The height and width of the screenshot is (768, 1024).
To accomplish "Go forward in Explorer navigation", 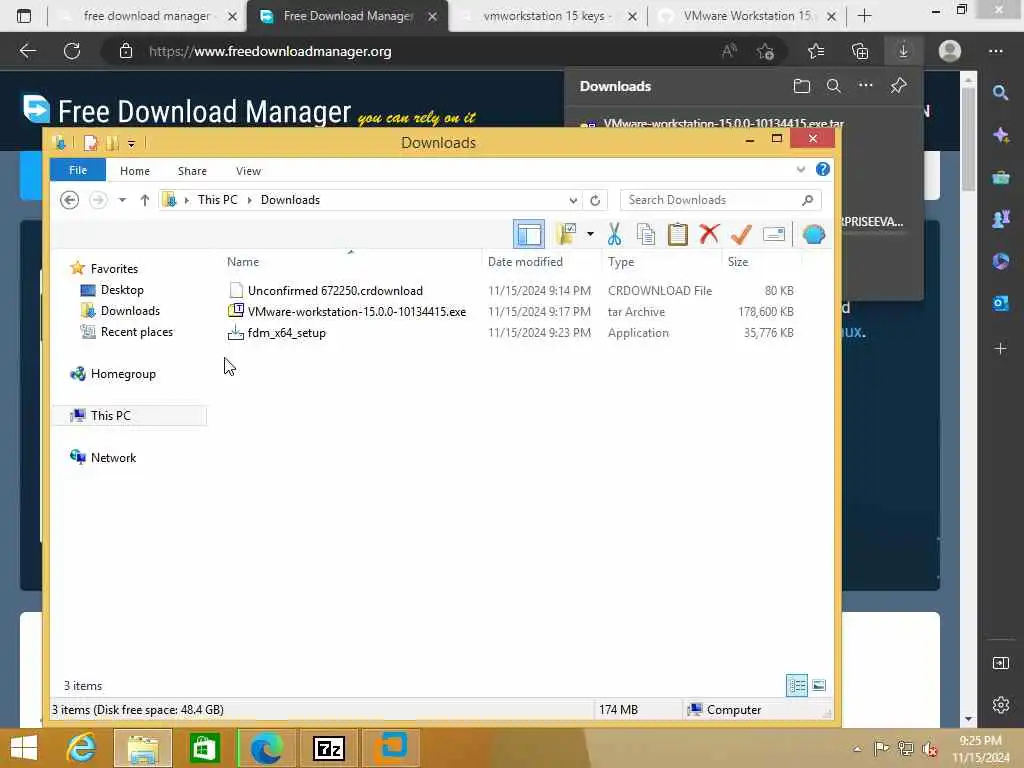I will click(98, 200).
